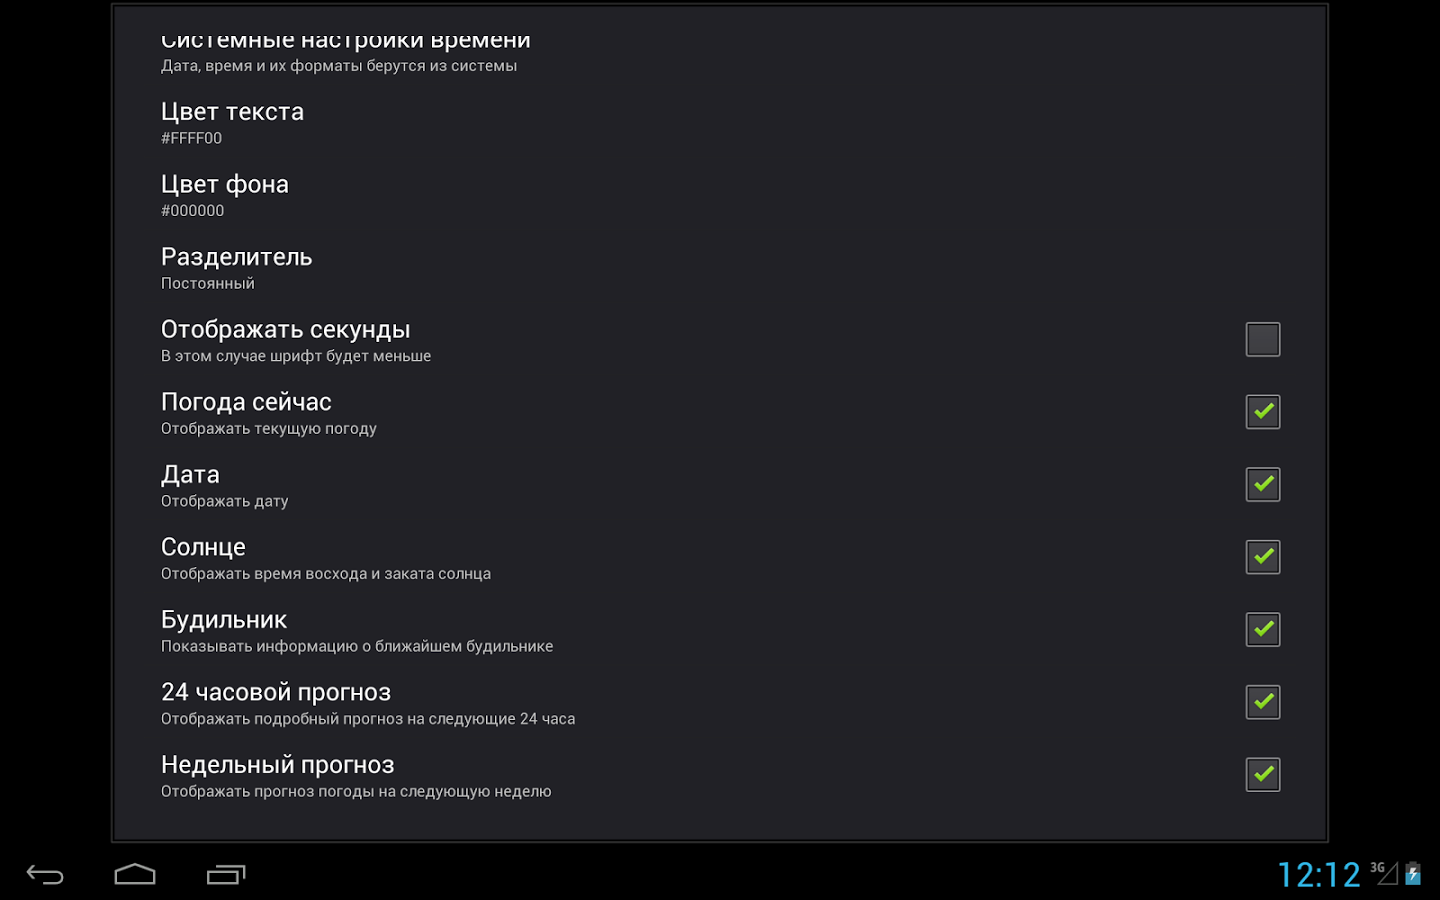The image size is (1440, 900).
Task: Uncheck the Дата checkbox
Action: click(x=1263, y=484)
